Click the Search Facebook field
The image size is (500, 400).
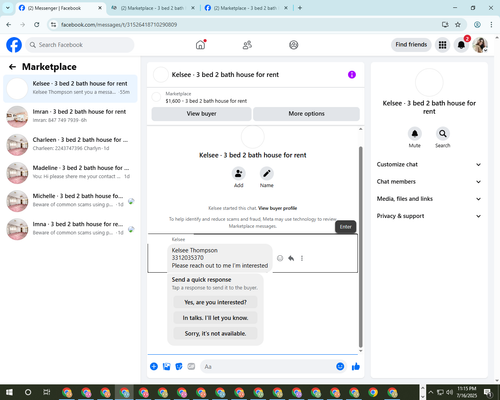pos(80,45)
